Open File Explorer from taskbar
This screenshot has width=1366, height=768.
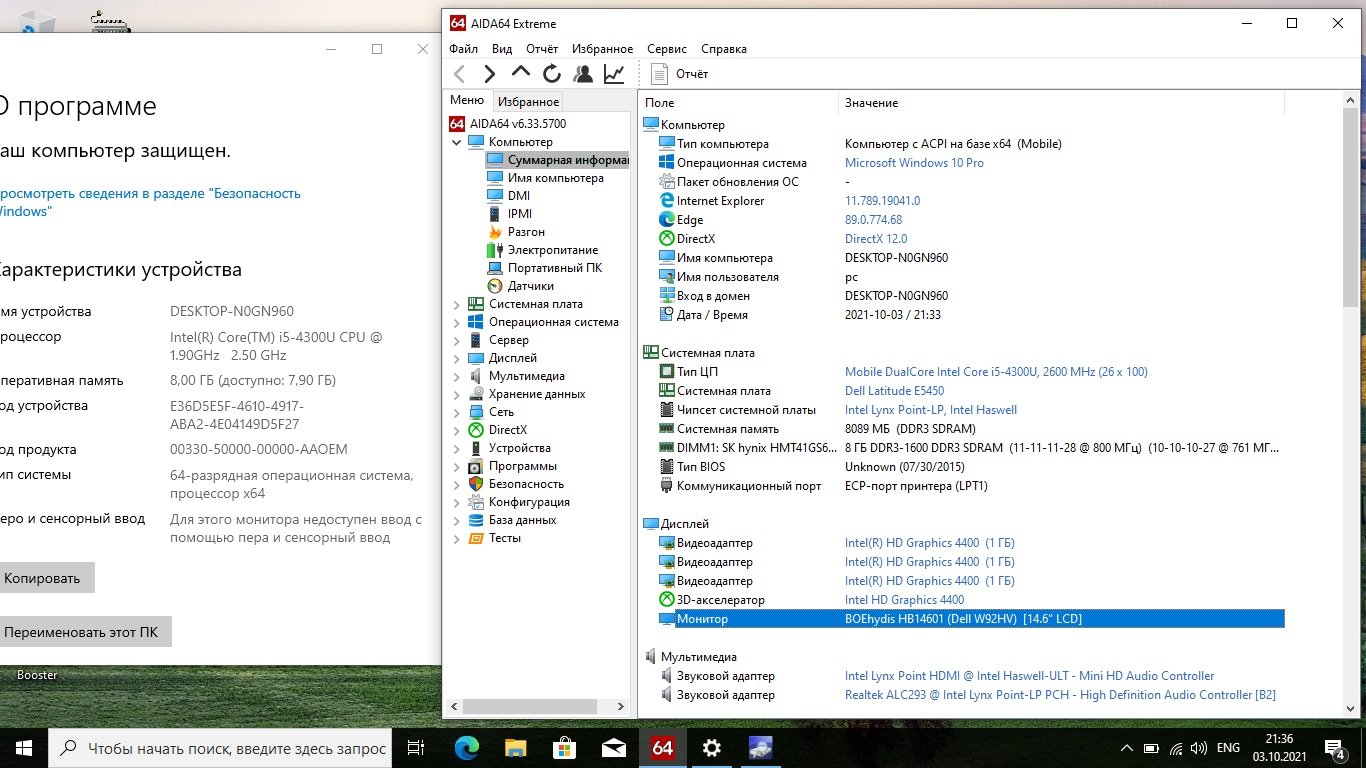(515, 748)
